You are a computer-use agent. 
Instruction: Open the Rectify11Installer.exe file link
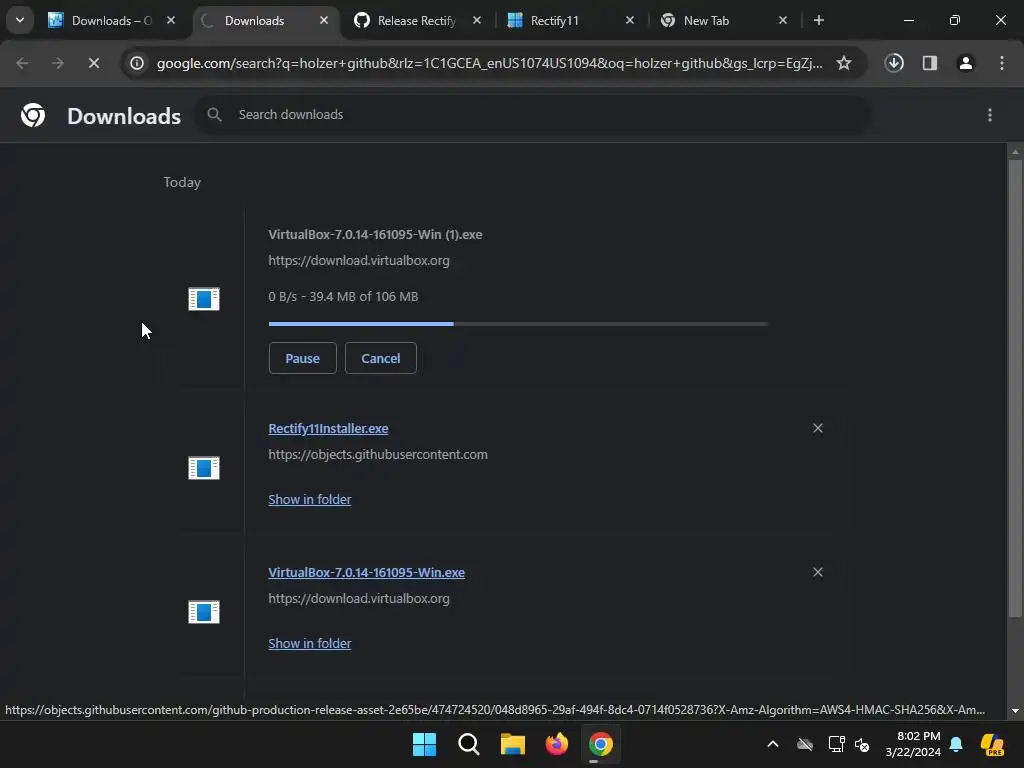pyautogui.click(x=328, y=428)
